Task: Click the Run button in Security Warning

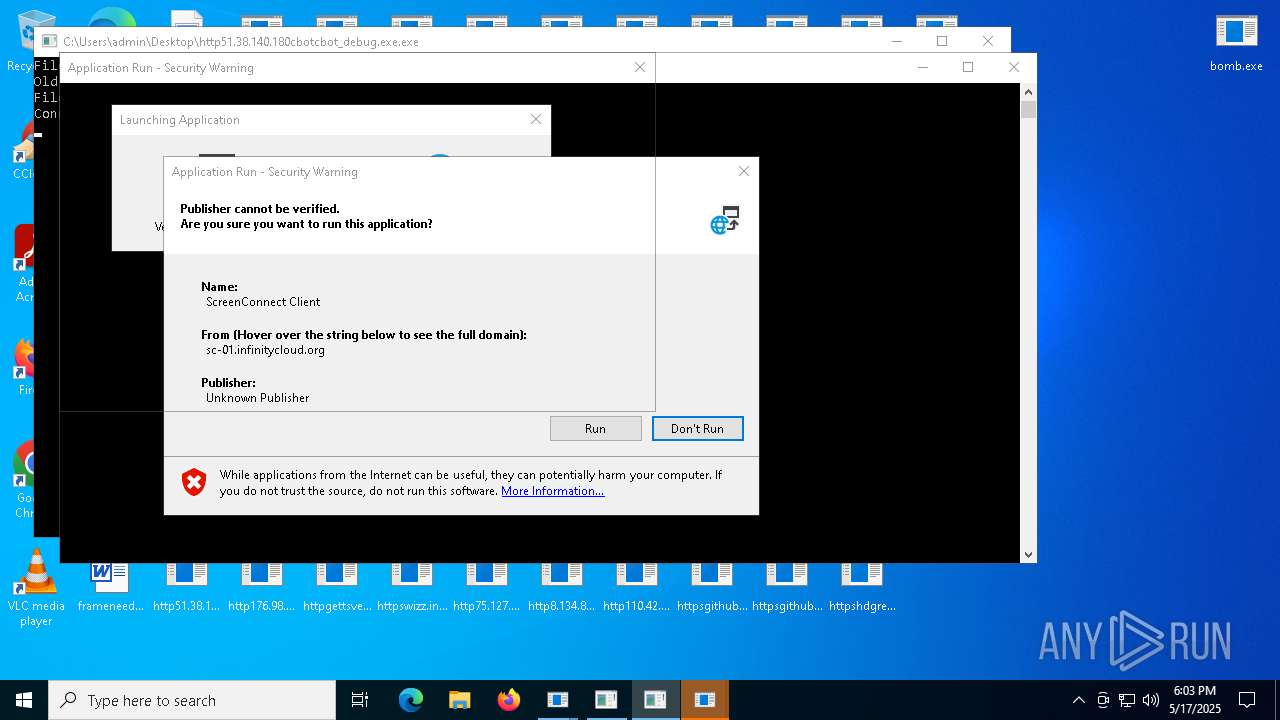Action: [x=595, y=428]
